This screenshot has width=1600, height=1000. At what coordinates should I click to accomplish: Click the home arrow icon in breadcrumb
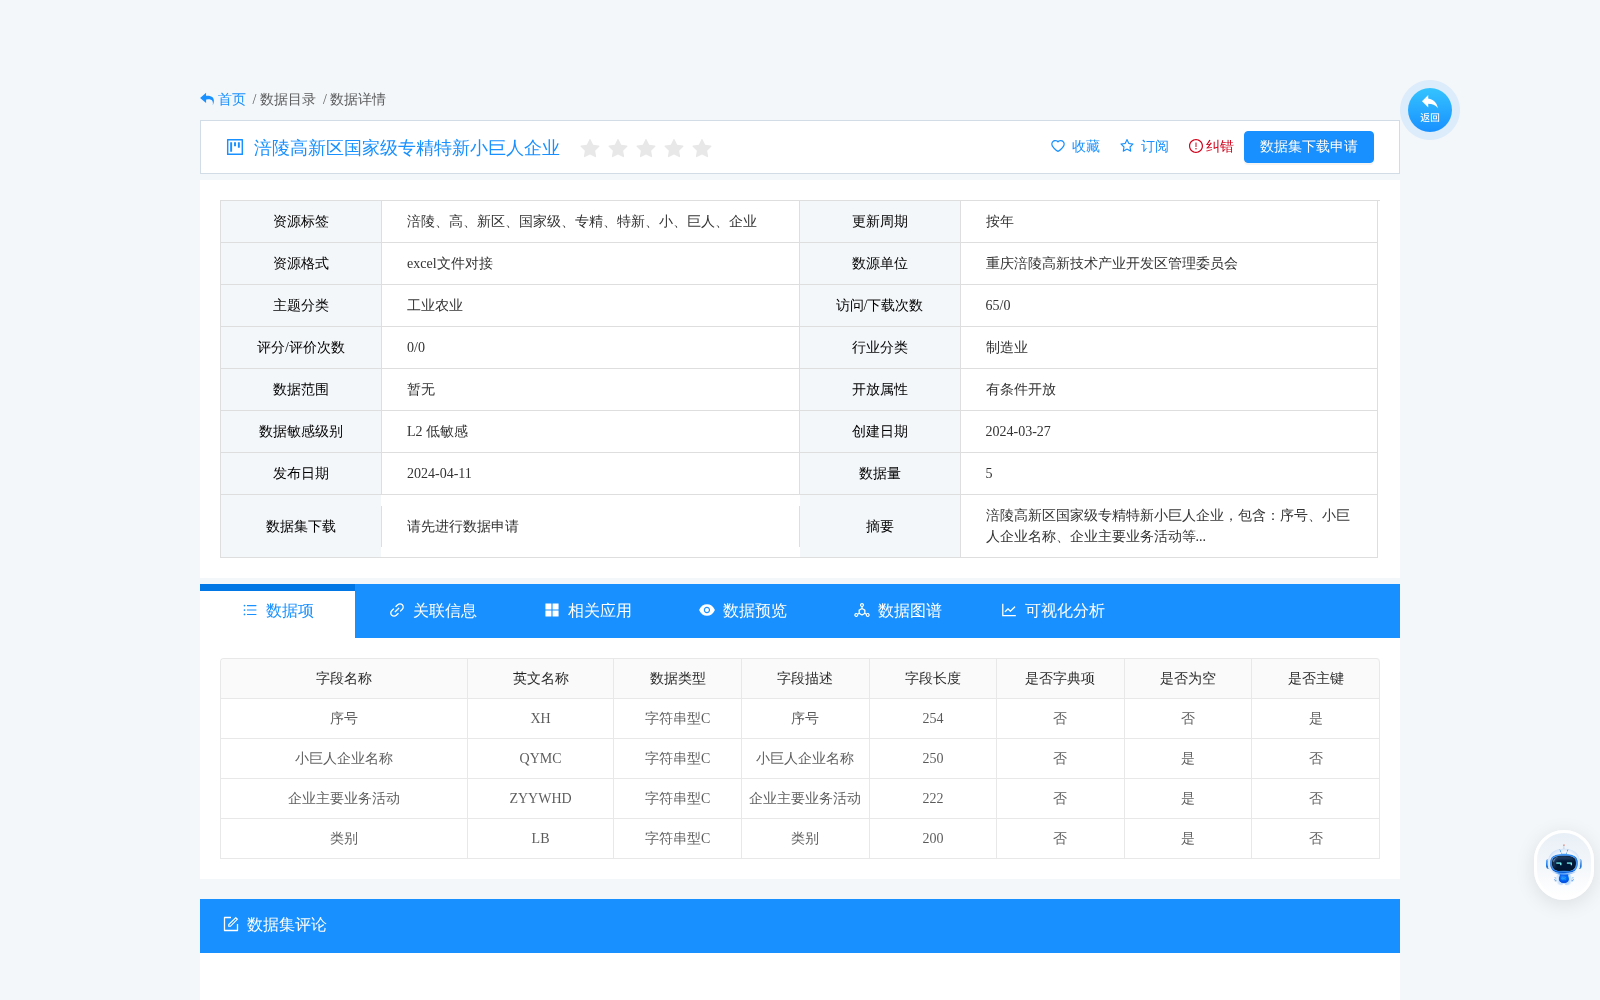point(207,99)
